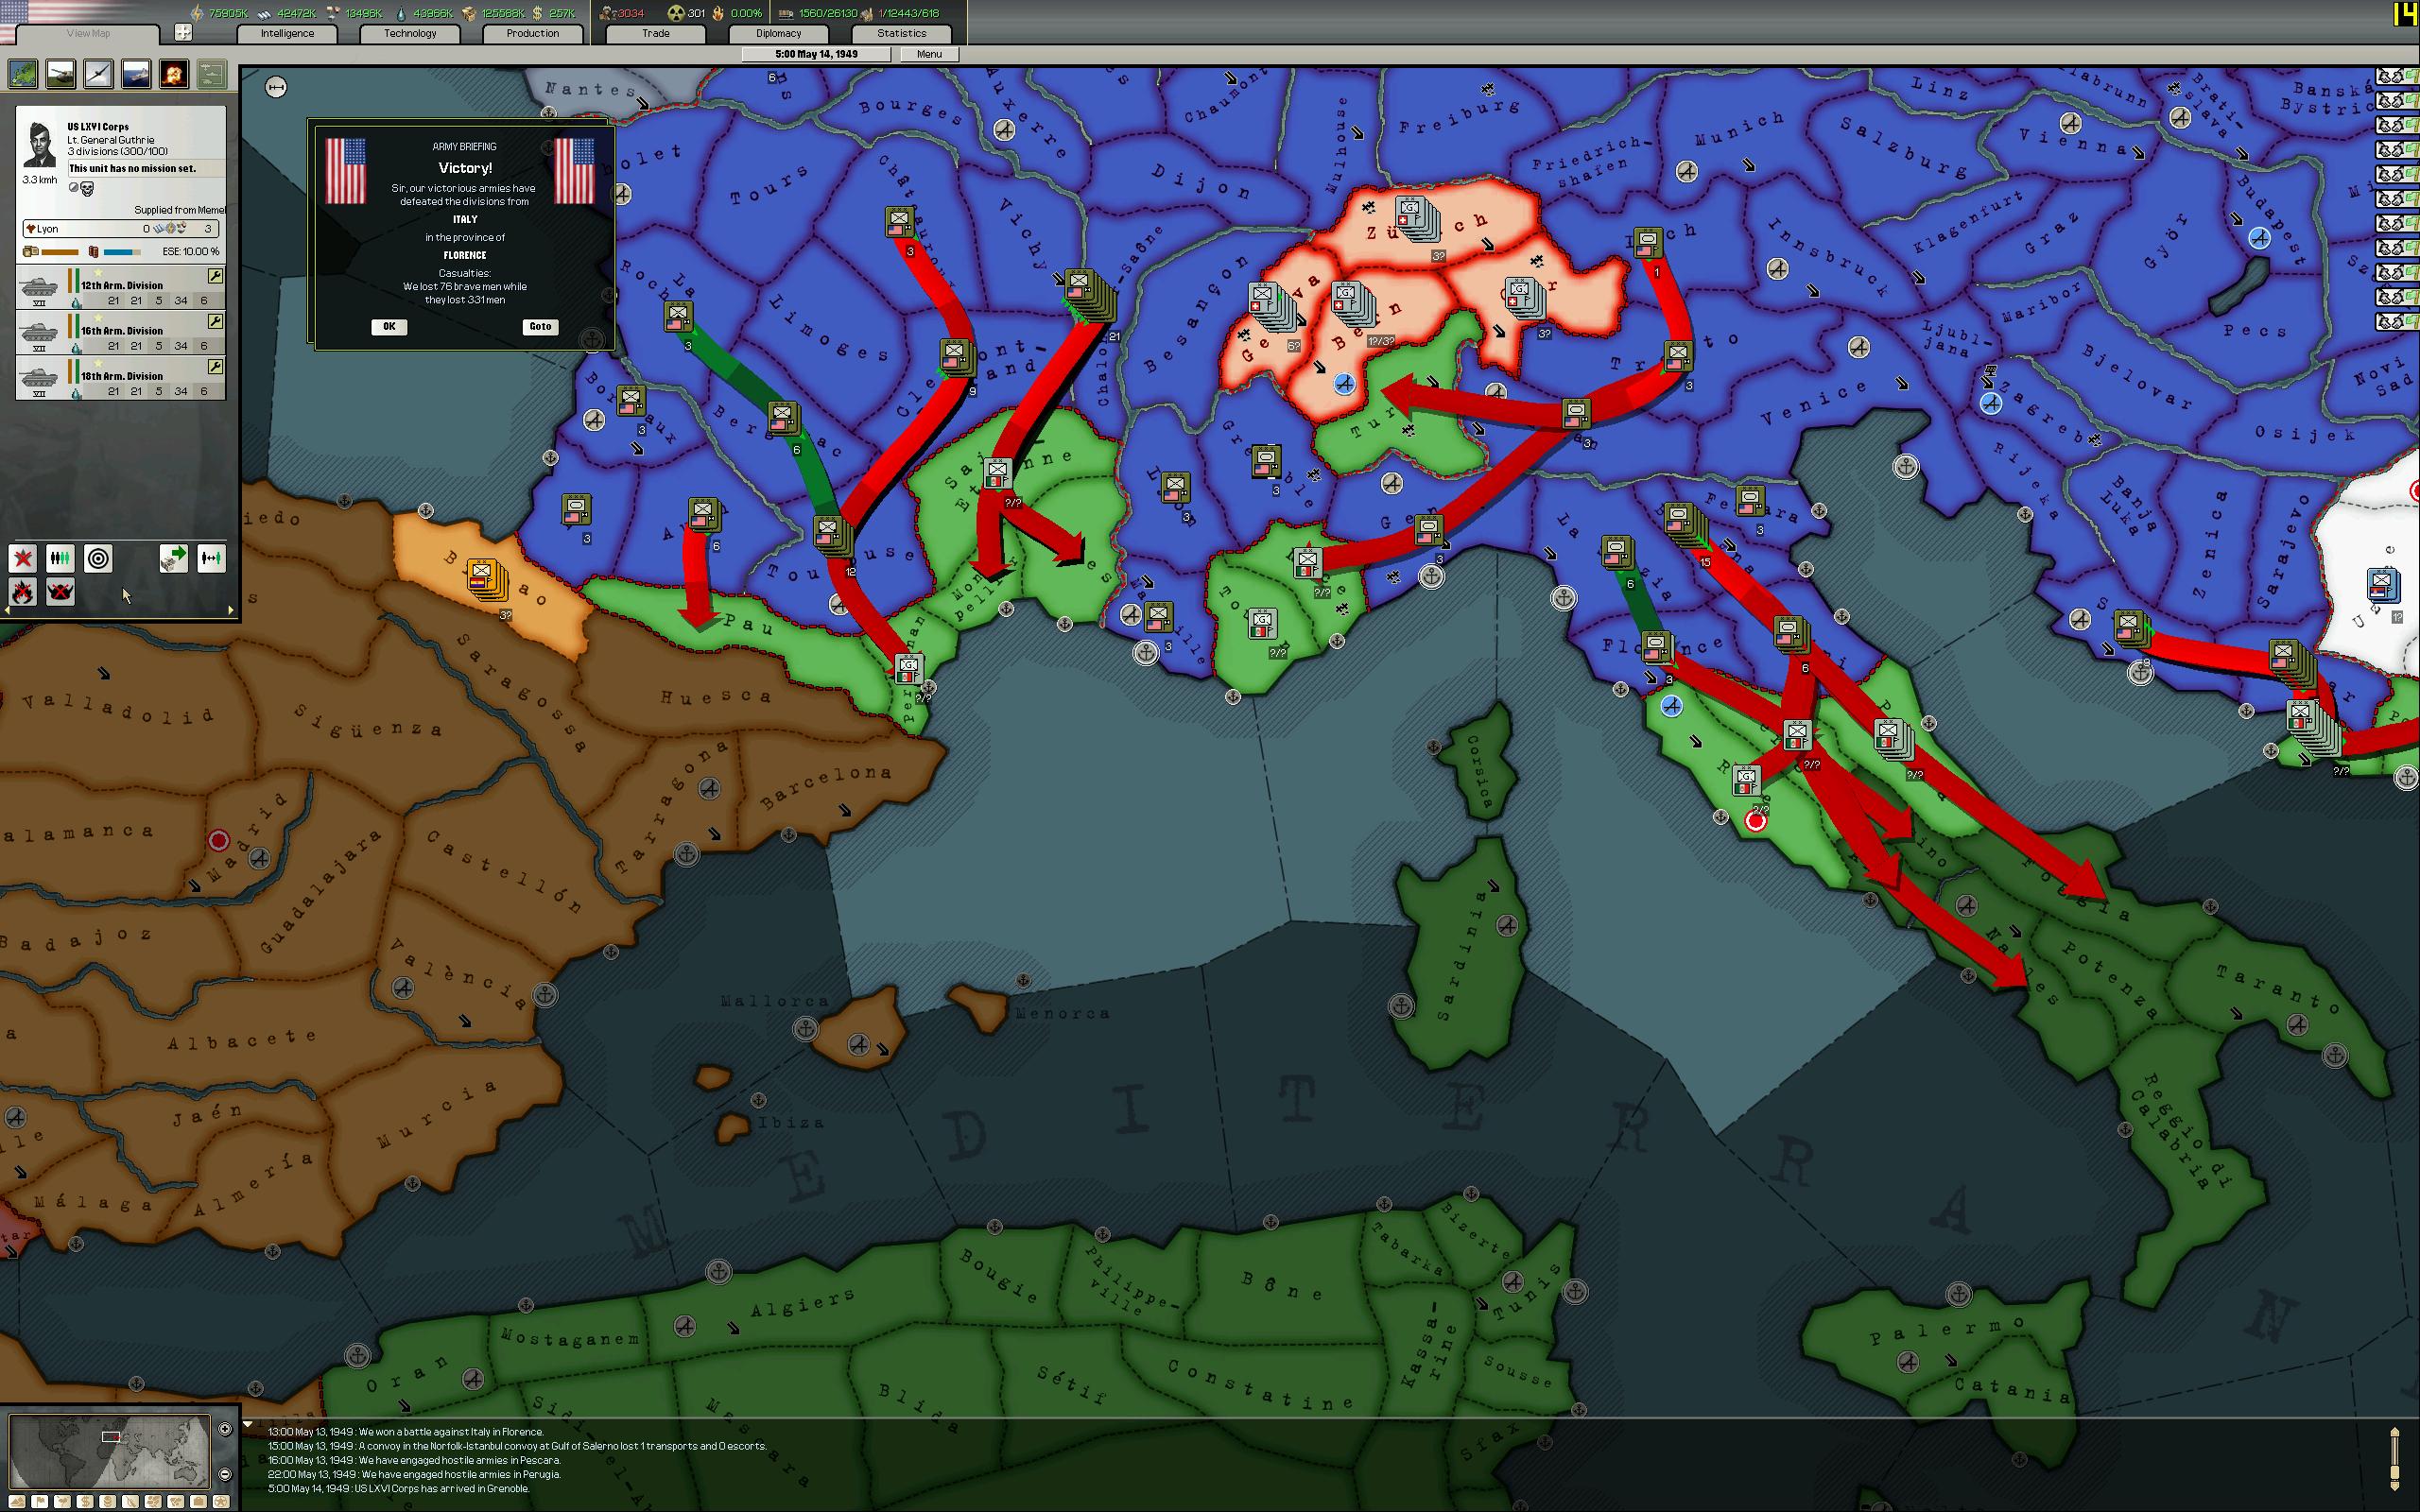2420x1512 pixels.
Task: Open the Production tab
Action: tap(532, 33)
